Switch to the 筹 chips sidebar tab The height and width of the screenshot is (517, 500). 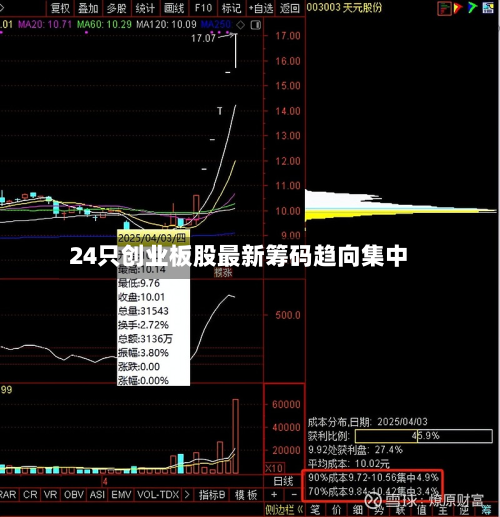pos(486,509)
